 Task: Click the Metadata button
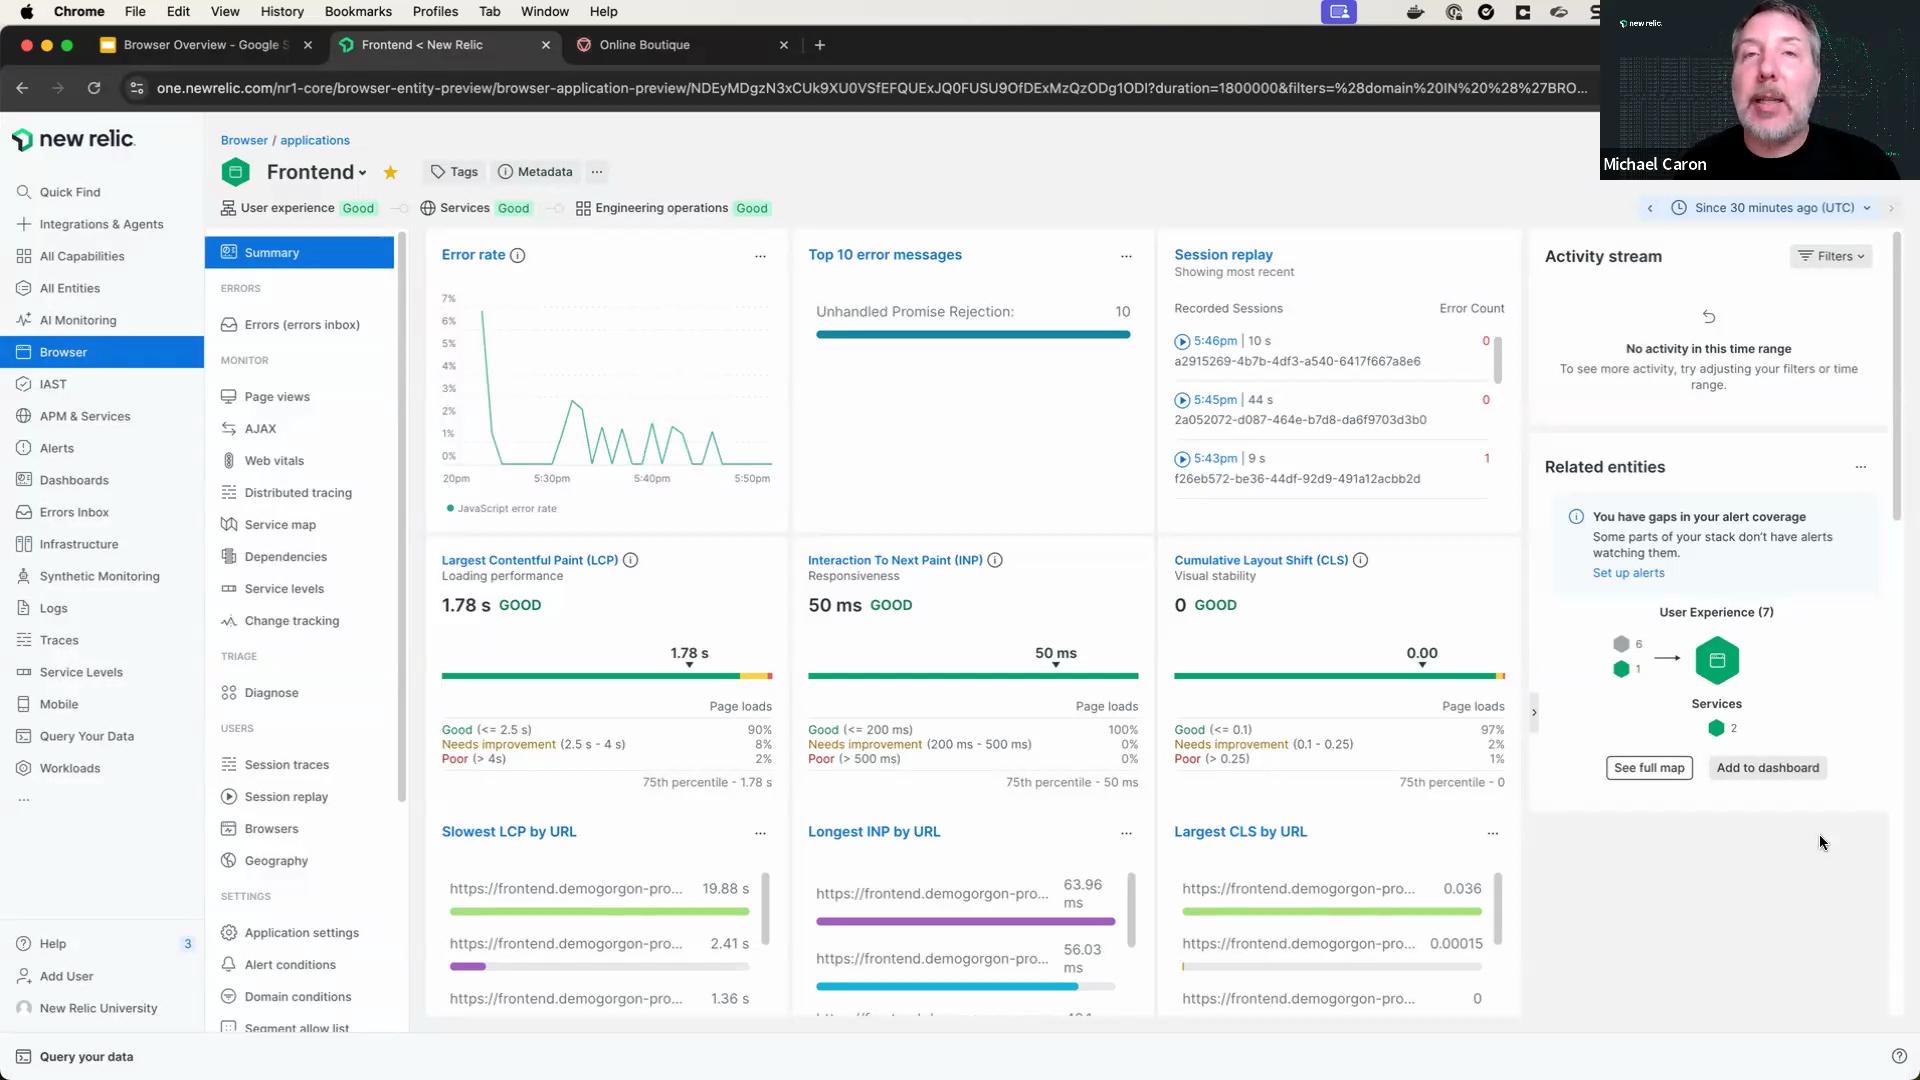click(x=535, y=172)
